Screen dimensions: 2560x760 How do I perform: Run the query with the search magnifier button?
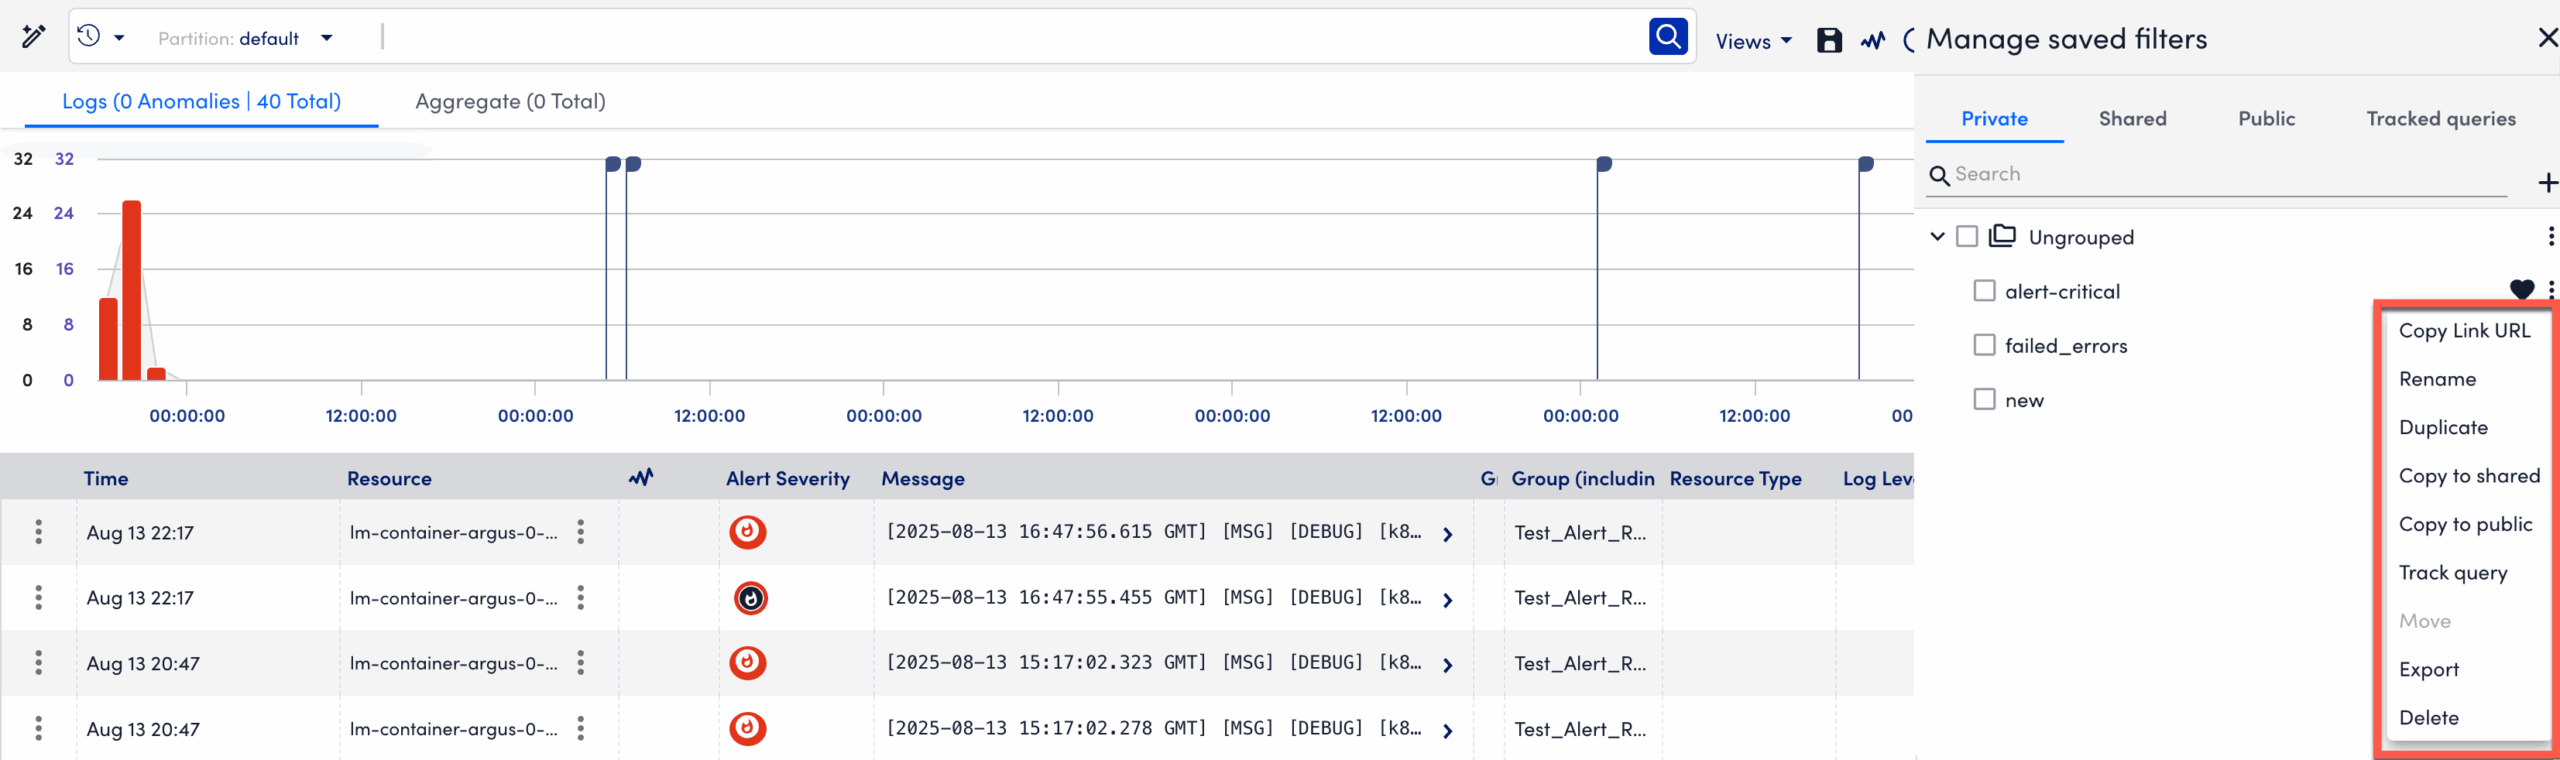[x=1668, y=37]
